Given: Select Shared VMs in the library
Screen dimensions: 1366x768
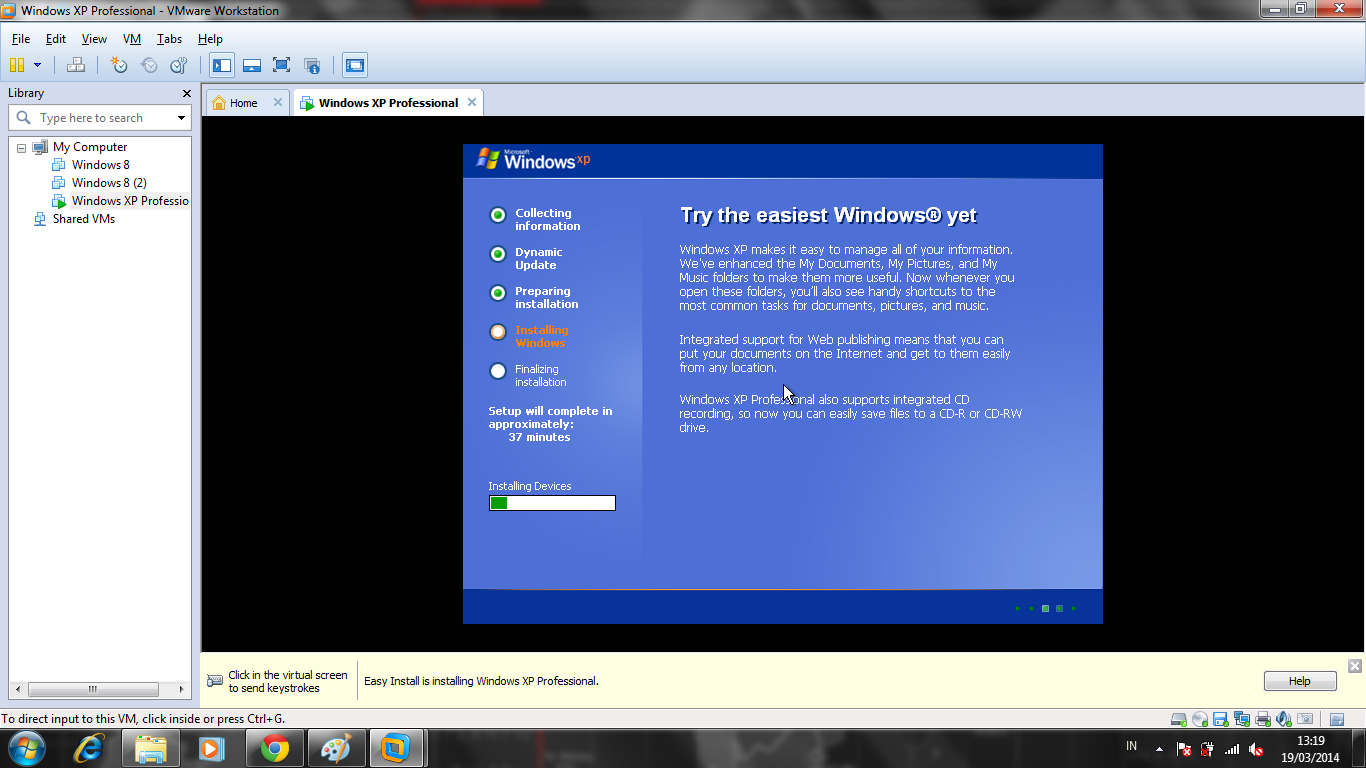Looking at the screenshot, I should pyautogui.click(x=83, y=219).
